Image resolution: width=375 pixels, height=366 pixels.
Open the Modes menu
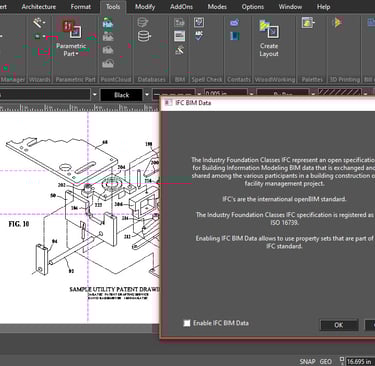pos(217,7)
